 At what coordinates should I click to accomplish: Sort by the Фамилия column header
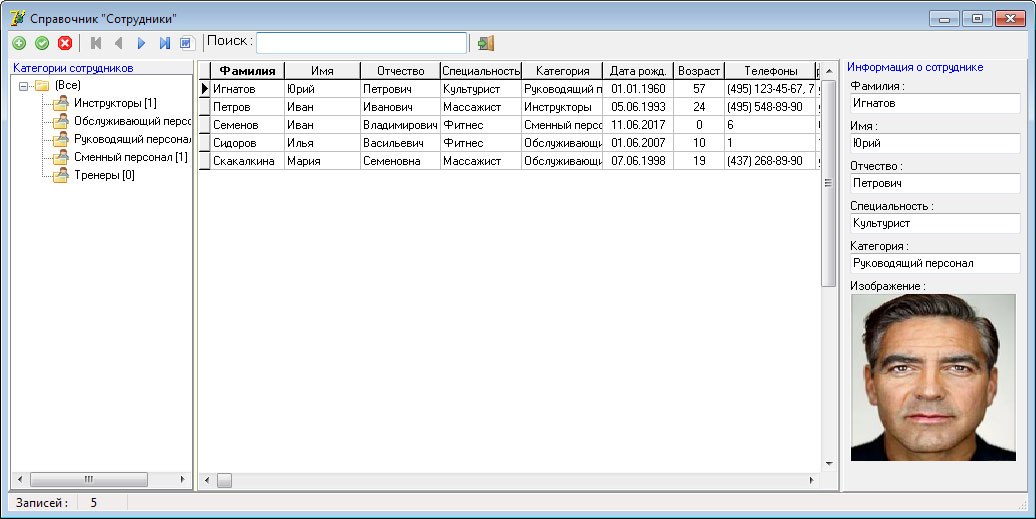[x=247, y=71]
